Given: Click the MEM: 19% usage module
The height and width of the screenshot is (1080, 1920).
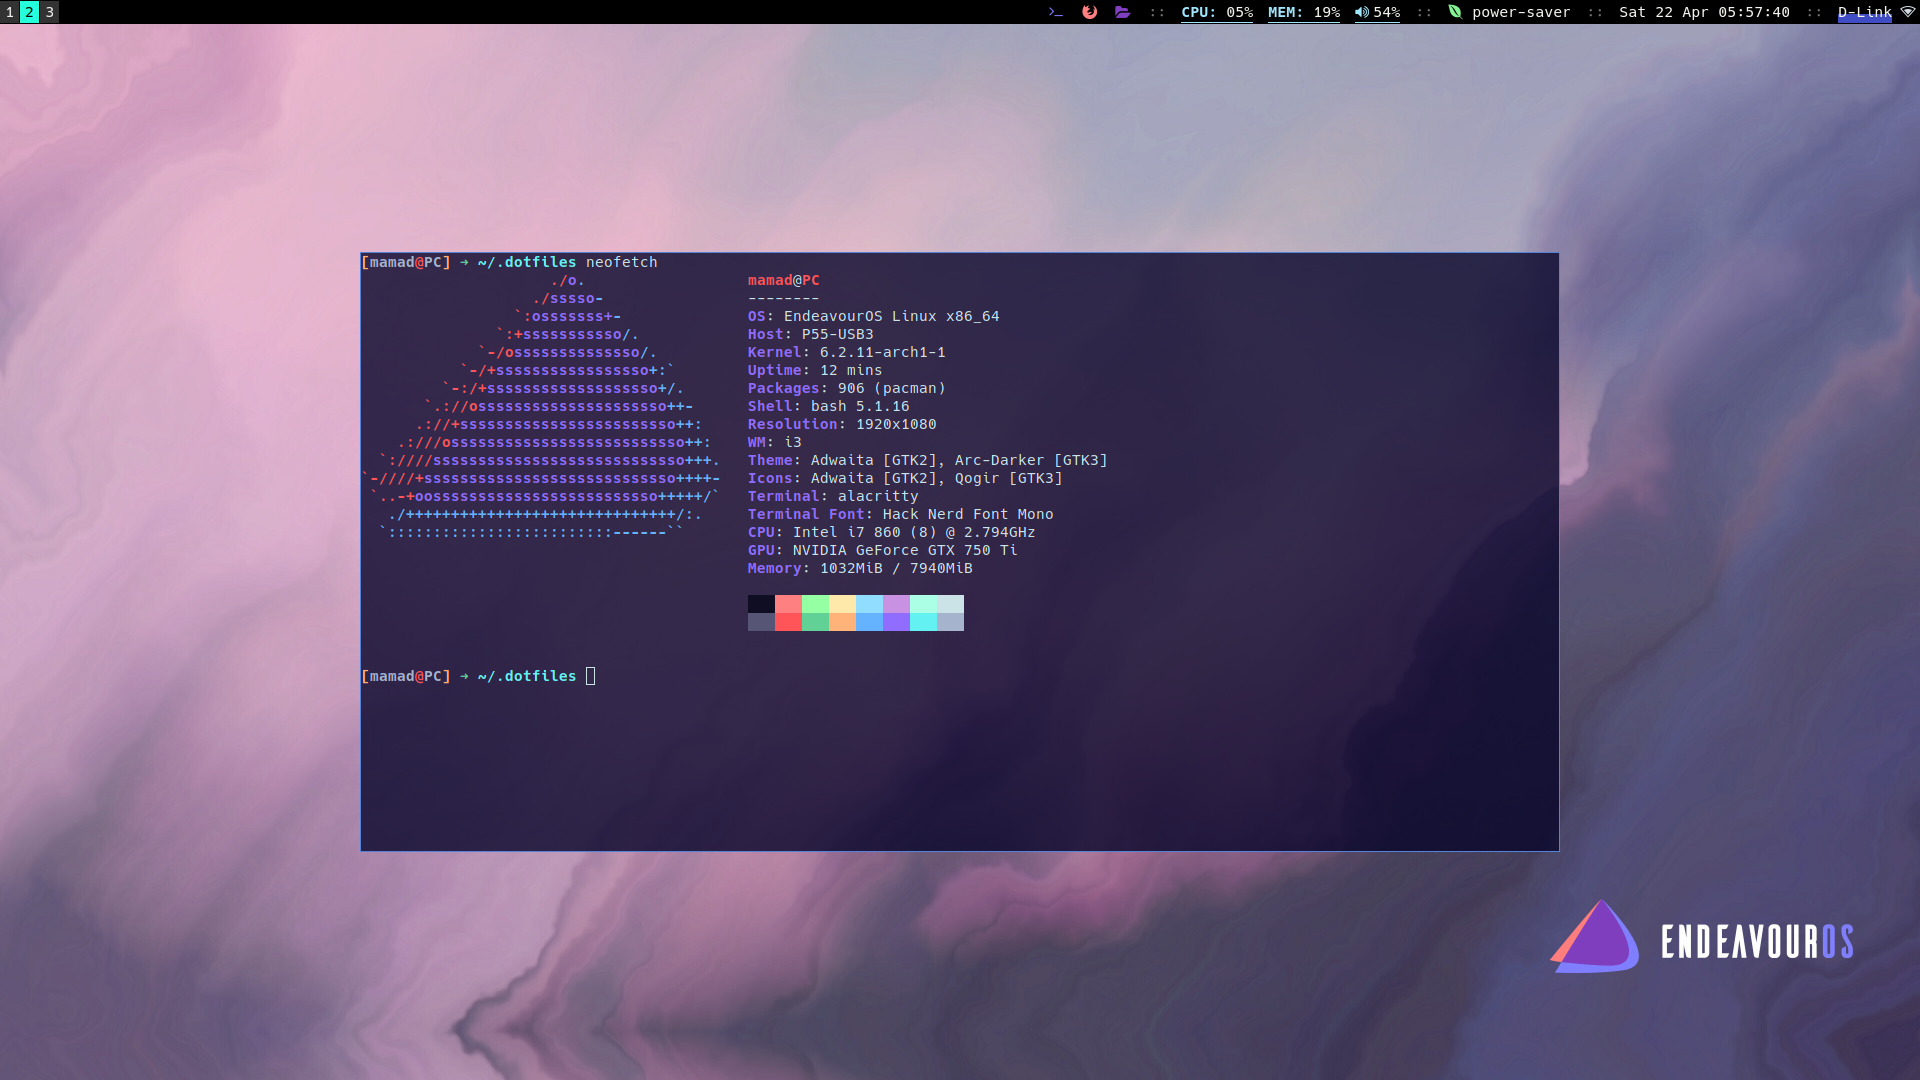Looking at the screenshot, I should pyautogui.click(x=1304, y=12).
